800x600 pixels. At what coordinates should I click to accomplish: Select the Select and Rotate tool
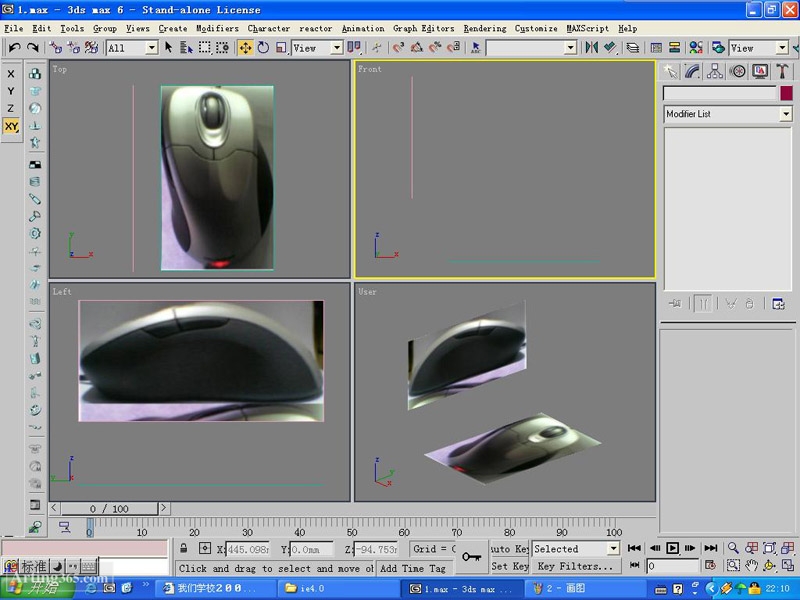tap(262, 47)
